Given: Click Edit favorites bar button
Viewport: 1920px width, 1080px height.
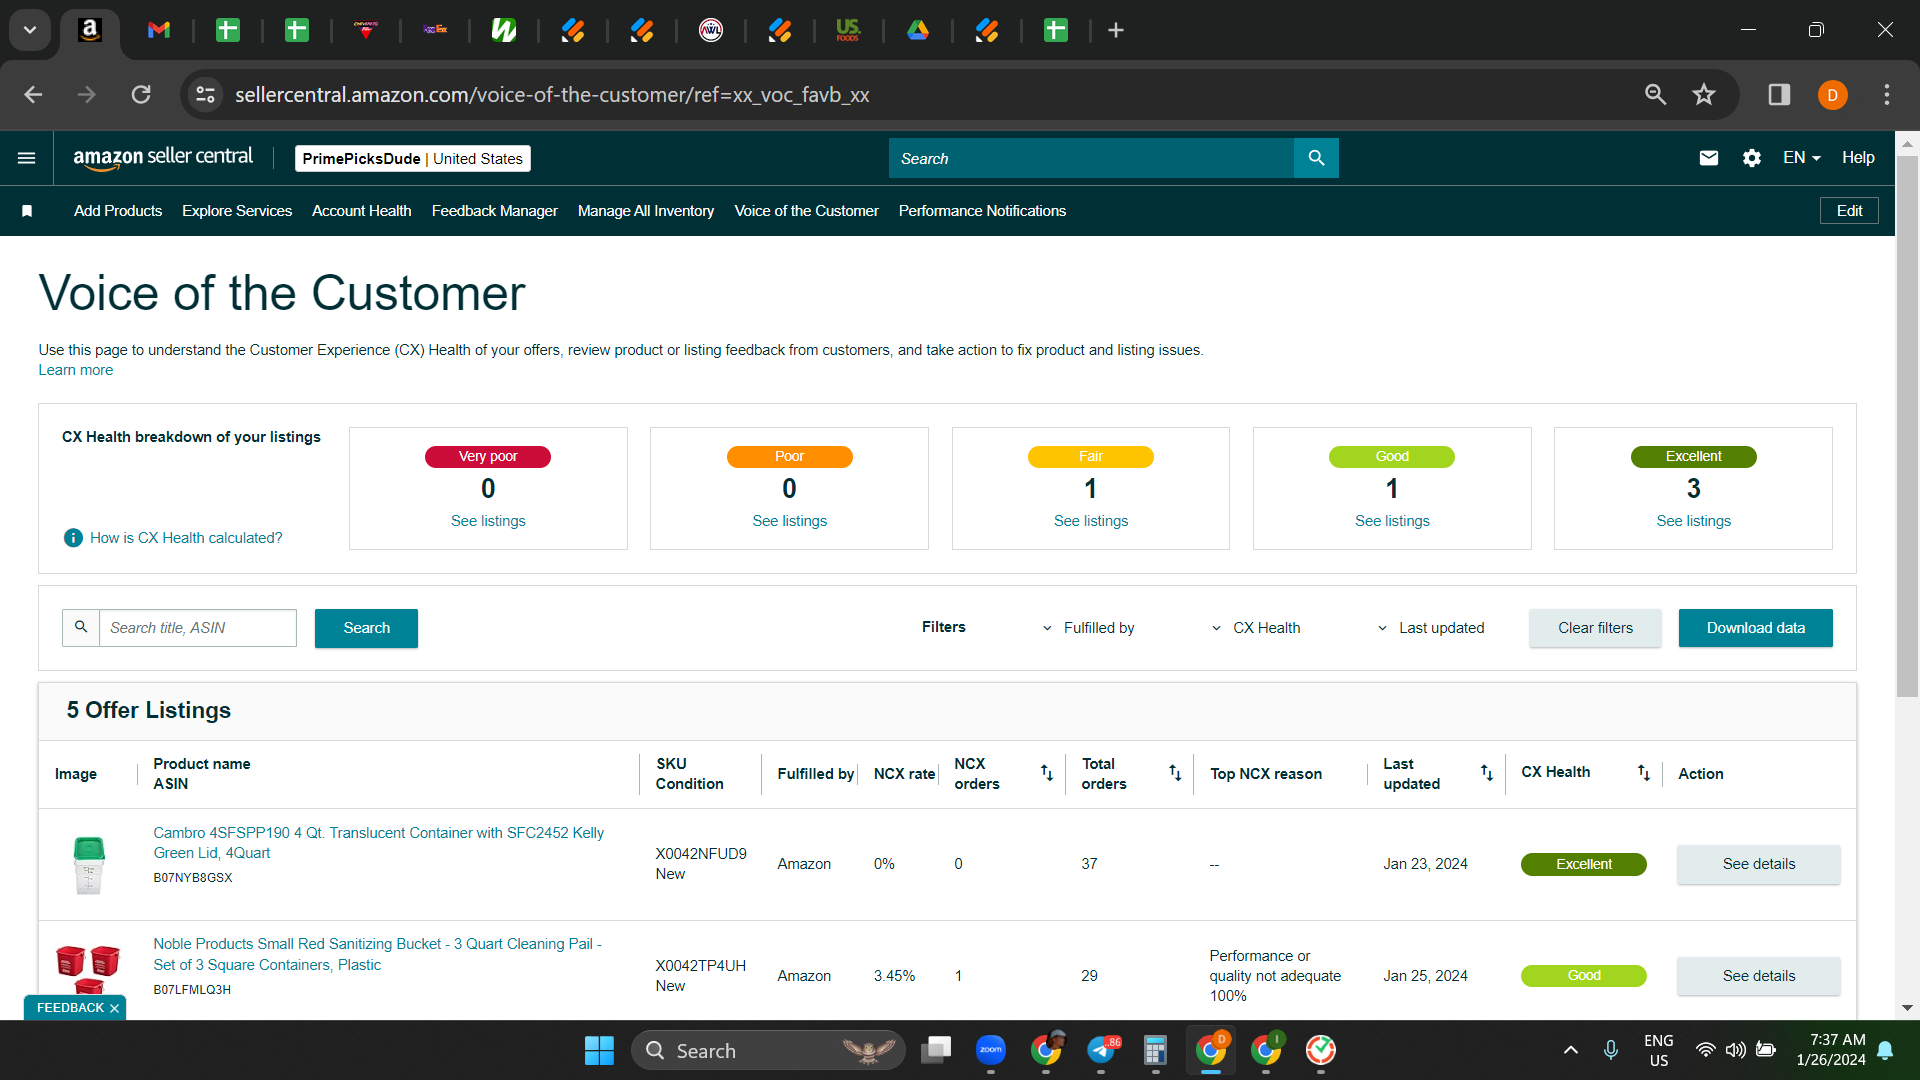Looking at the screenshot, I should 1849,211.
